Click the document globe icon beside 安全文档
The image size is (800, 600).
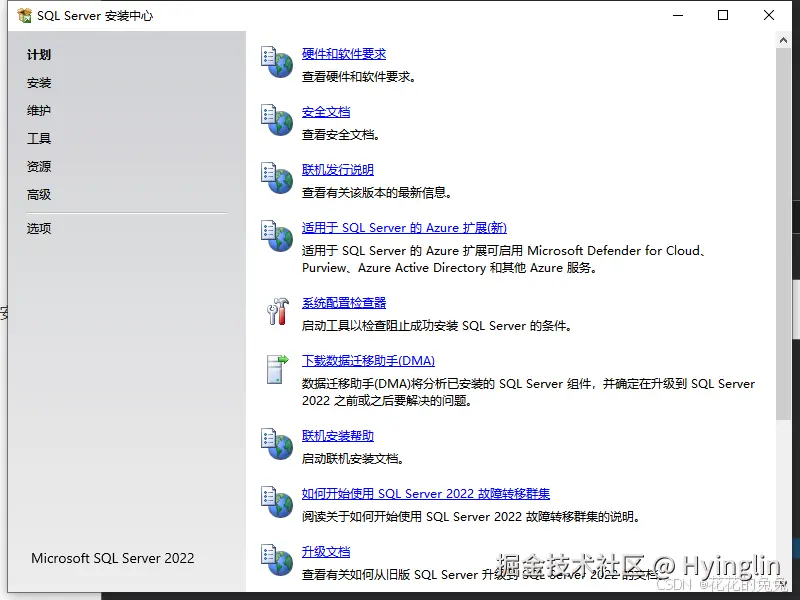[x=277, y=120]
